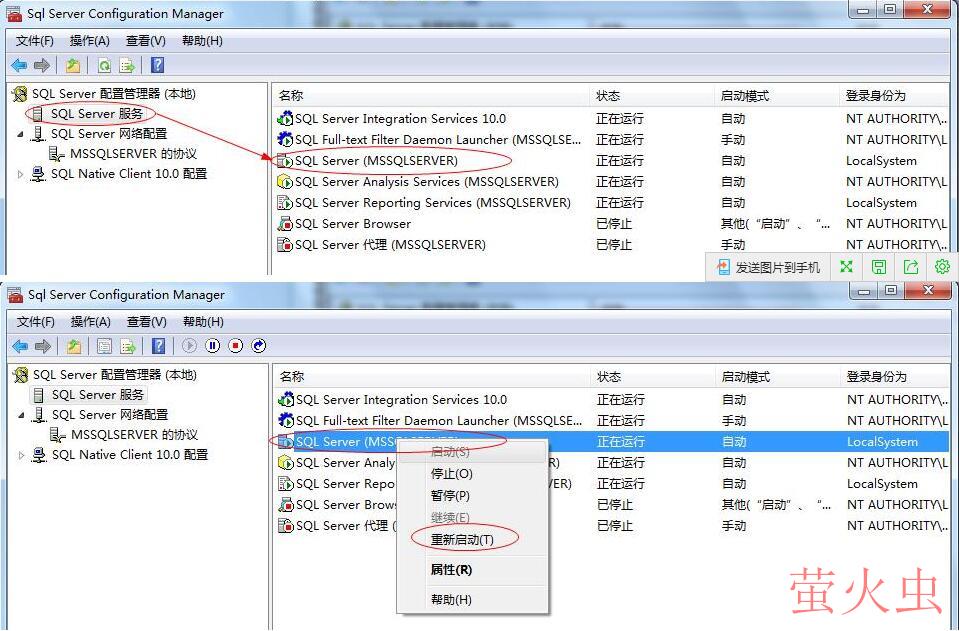Viewport: 959px width, 631px height.
Task: Select MSSQLSERVER 的协议 in the top window tree
Action: pos(133,153)
